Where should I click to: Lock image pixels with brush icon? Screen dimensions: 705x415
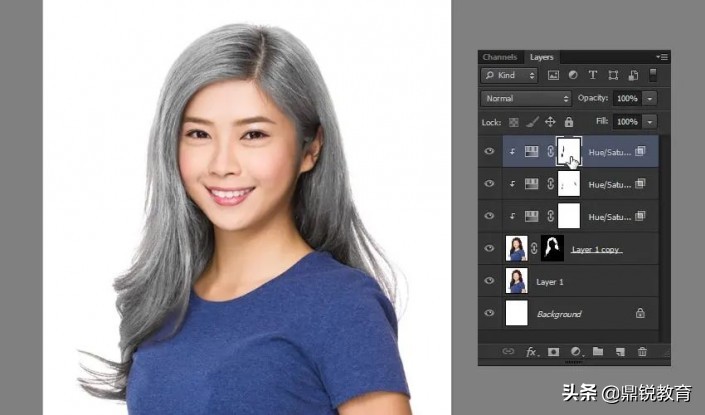(532, 122)
